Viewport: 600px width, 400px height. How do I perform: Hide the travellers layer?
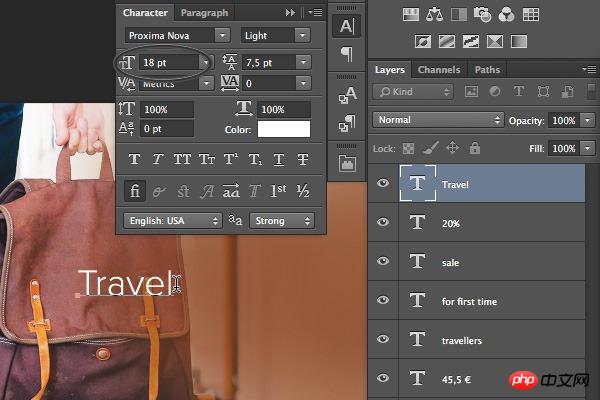pyautogui.click(x=383, y=339)
